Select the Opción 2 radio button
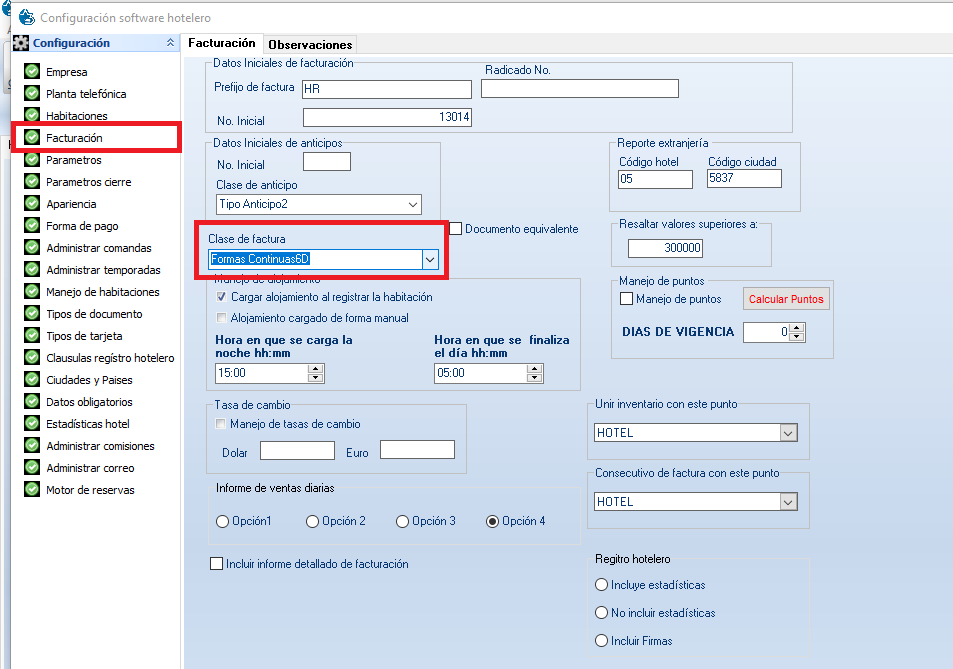Viewport: 953px width, 669px height. click(313, 521)
